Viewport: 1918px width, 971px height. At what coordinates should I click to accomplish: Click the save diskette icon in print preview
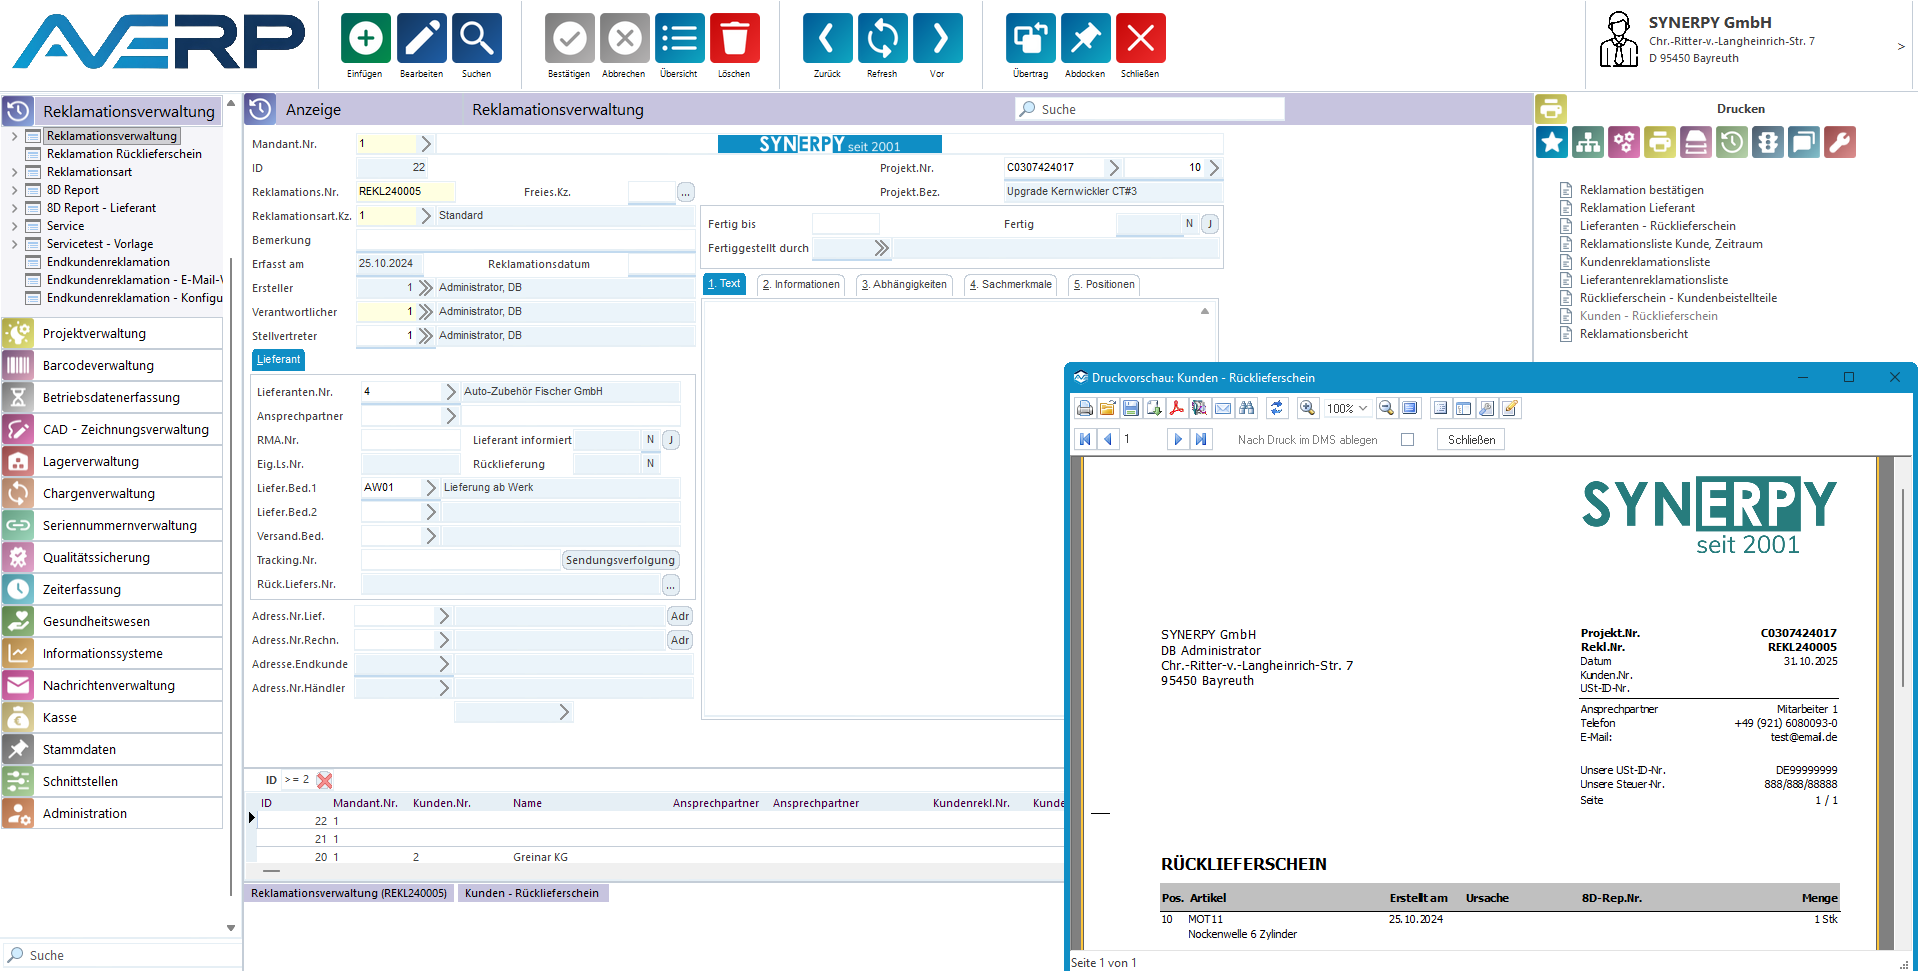pos(1130,408)
